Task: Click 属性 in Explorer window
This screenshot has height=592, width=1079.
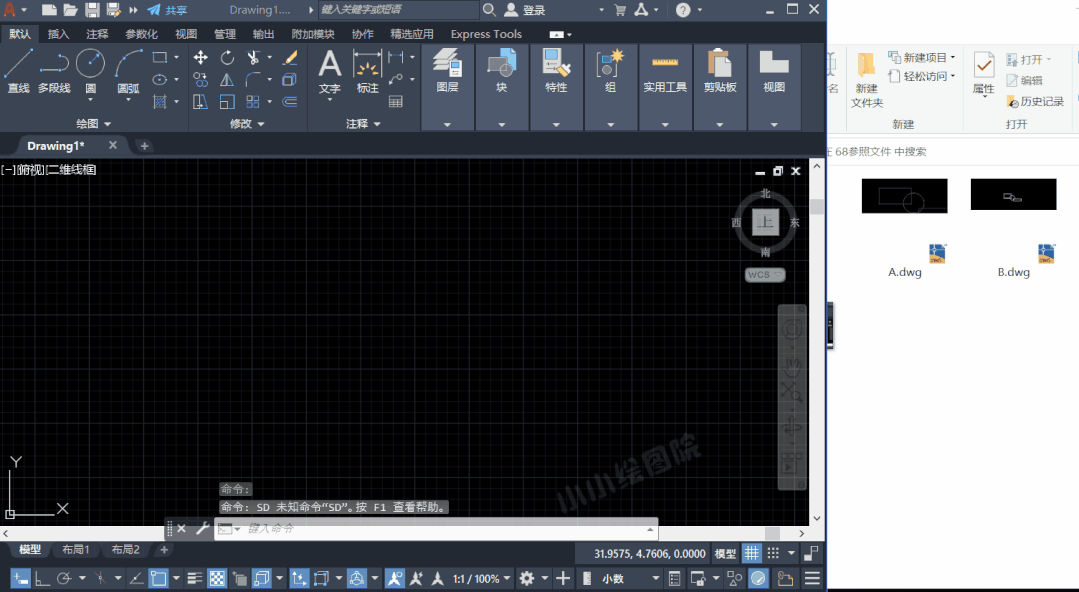Action: pyautogui.click(x=983, y=74)
